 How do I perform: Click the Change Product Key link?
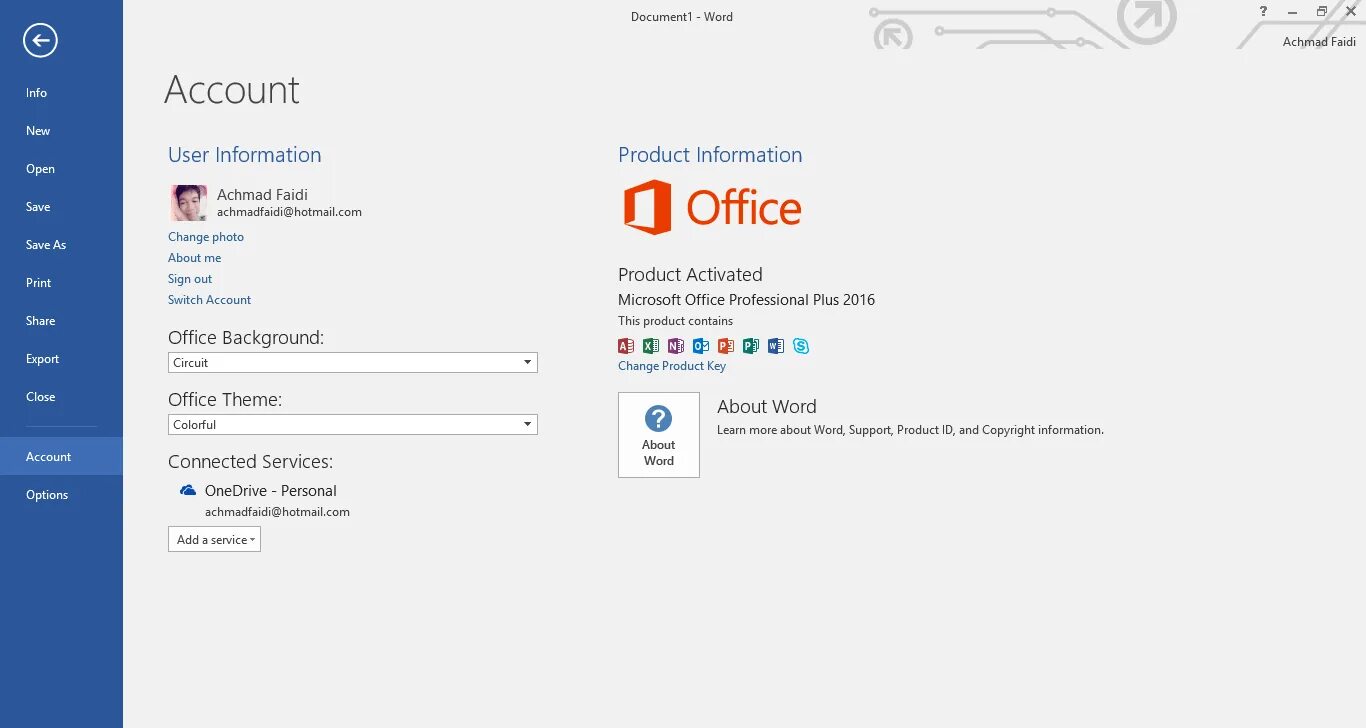pos(672,366)
